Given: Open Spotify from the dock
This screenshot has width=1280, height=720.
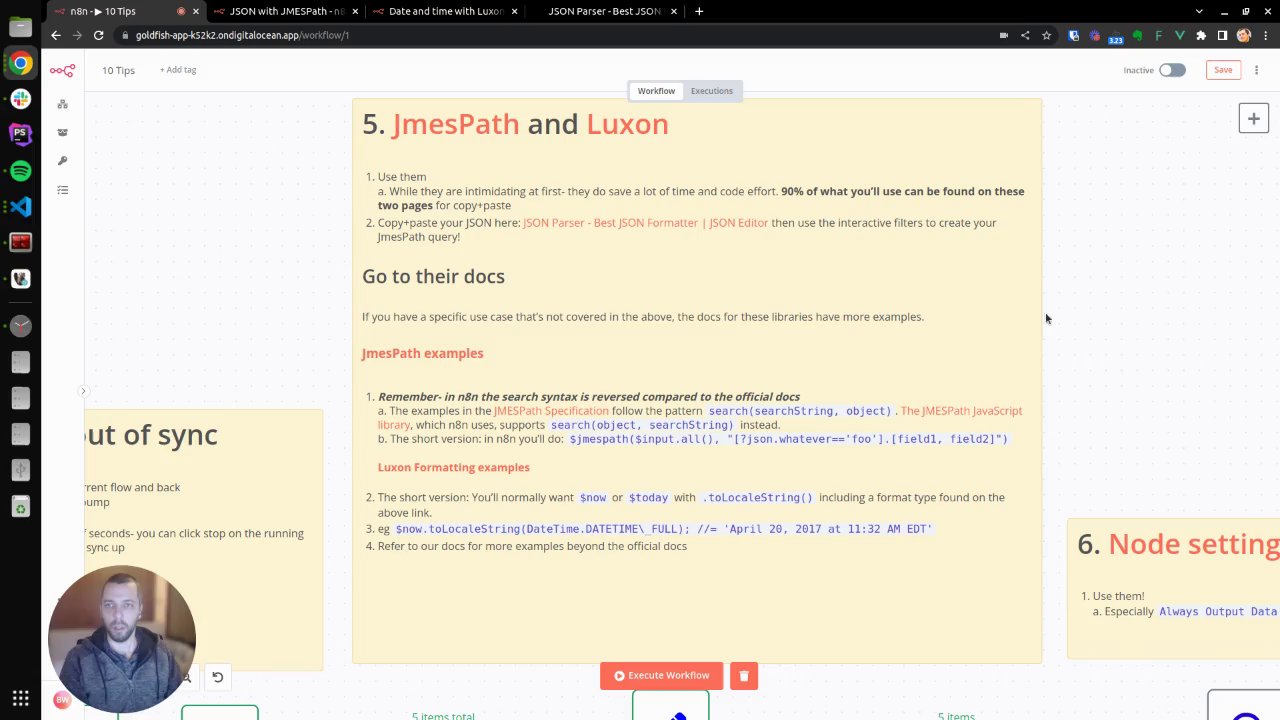Looking at the screenshot, I should [20, 171].
